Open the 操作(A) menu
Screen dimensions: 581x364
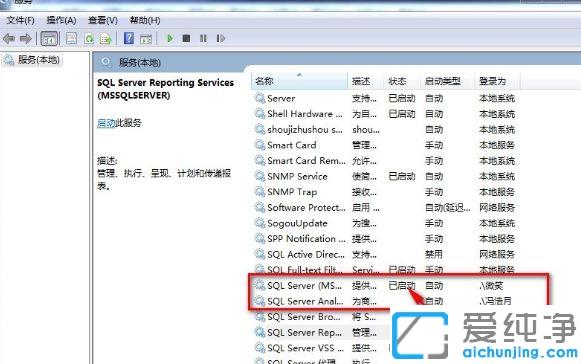point(62,20)
